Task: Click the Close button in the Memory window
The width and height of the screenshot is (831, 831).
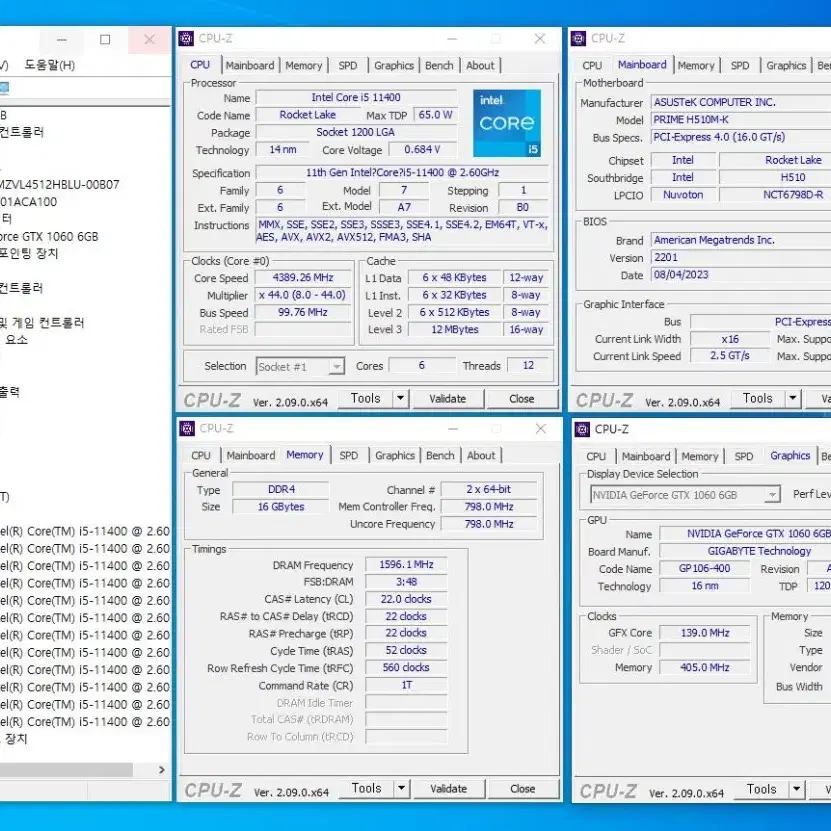Action: point(523,789)
